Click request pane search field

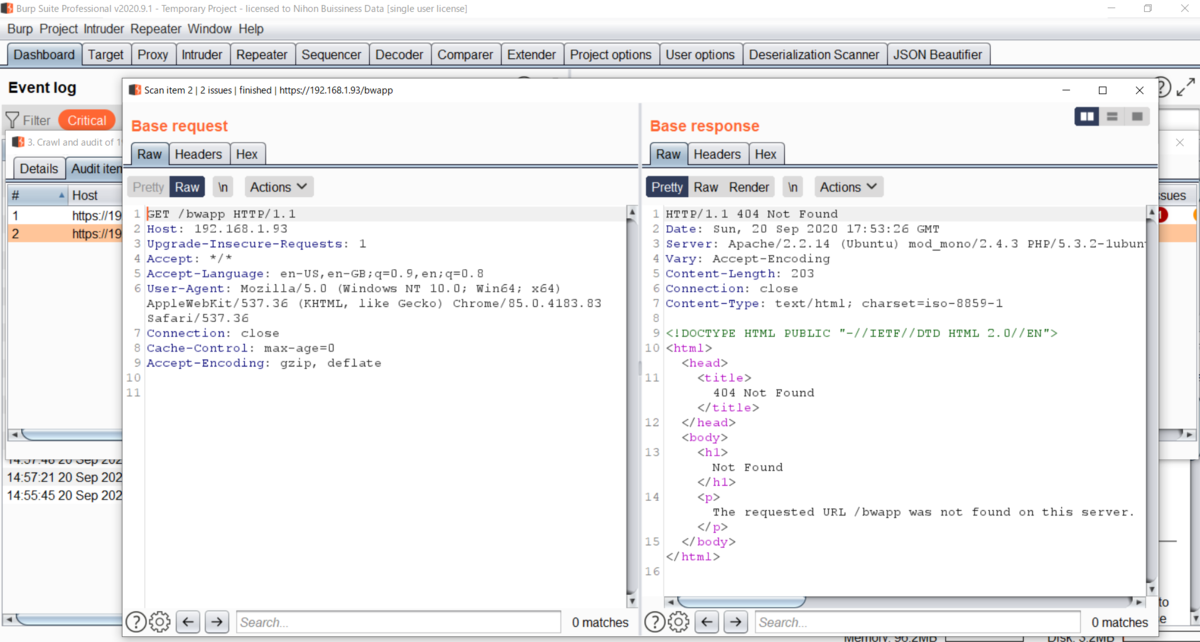[x=398, y=622]
